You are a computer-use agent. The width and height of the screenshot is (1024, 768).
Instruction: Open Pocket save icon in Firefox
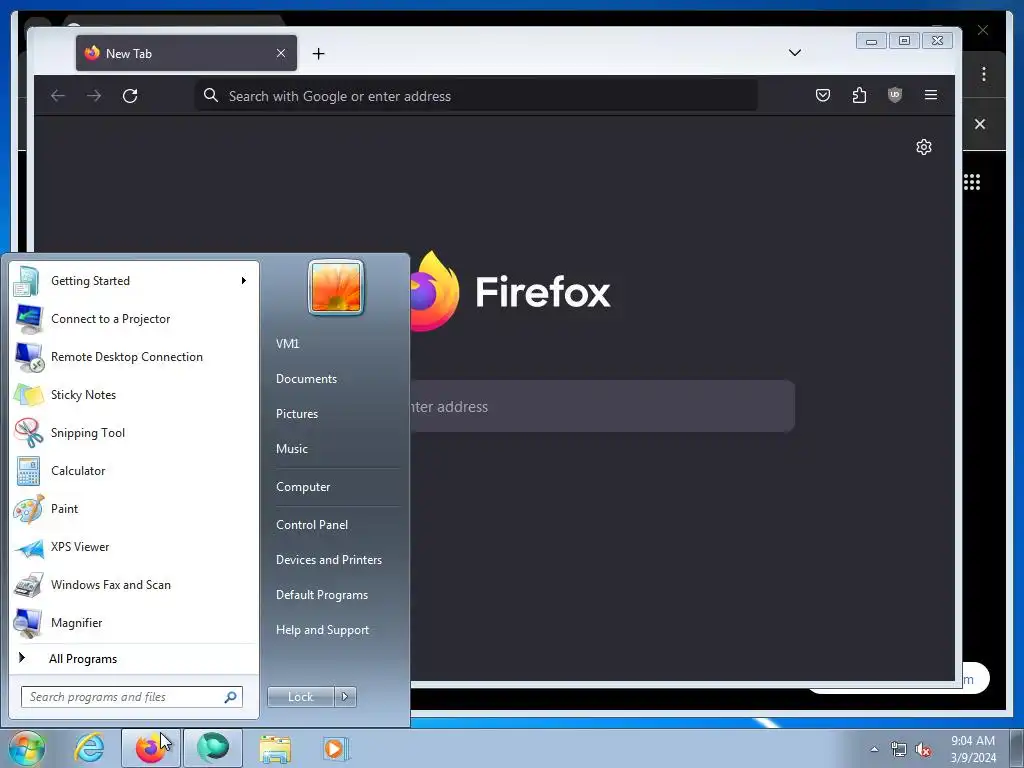(x=823, y=95)
